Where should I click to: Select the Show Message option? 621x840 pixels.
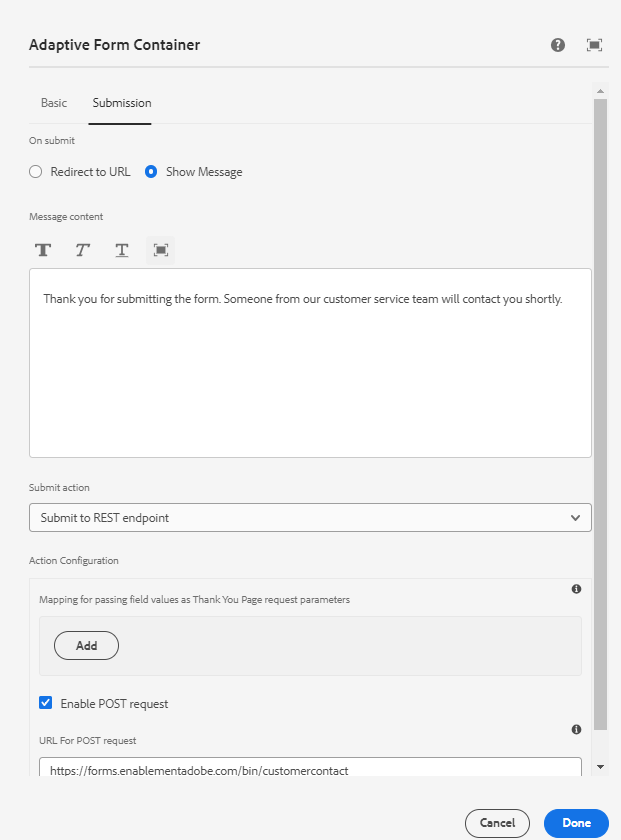click(149, 171)
